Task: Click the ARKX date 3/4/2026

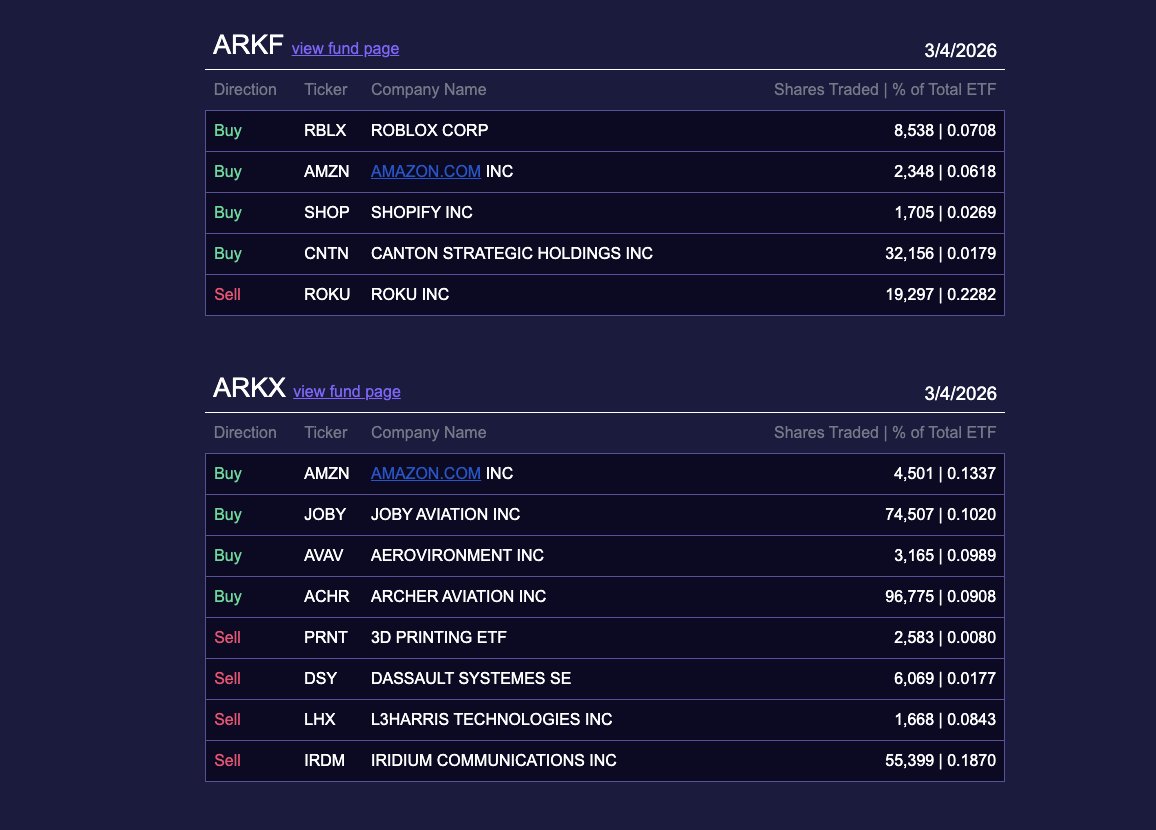Action: click(x=960, y=394)
